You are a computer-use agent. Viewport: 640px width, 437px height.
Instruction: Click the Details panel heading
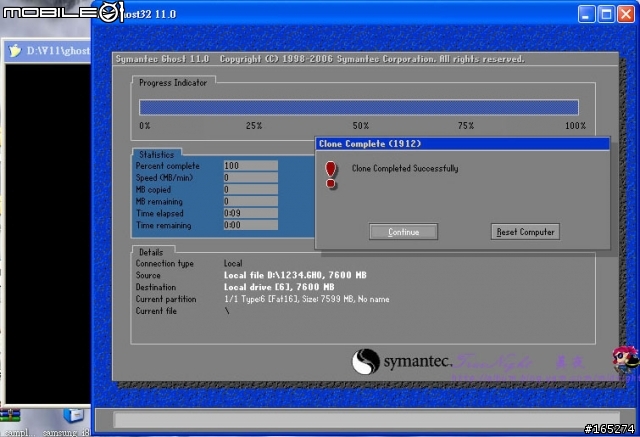pos(151,252)
